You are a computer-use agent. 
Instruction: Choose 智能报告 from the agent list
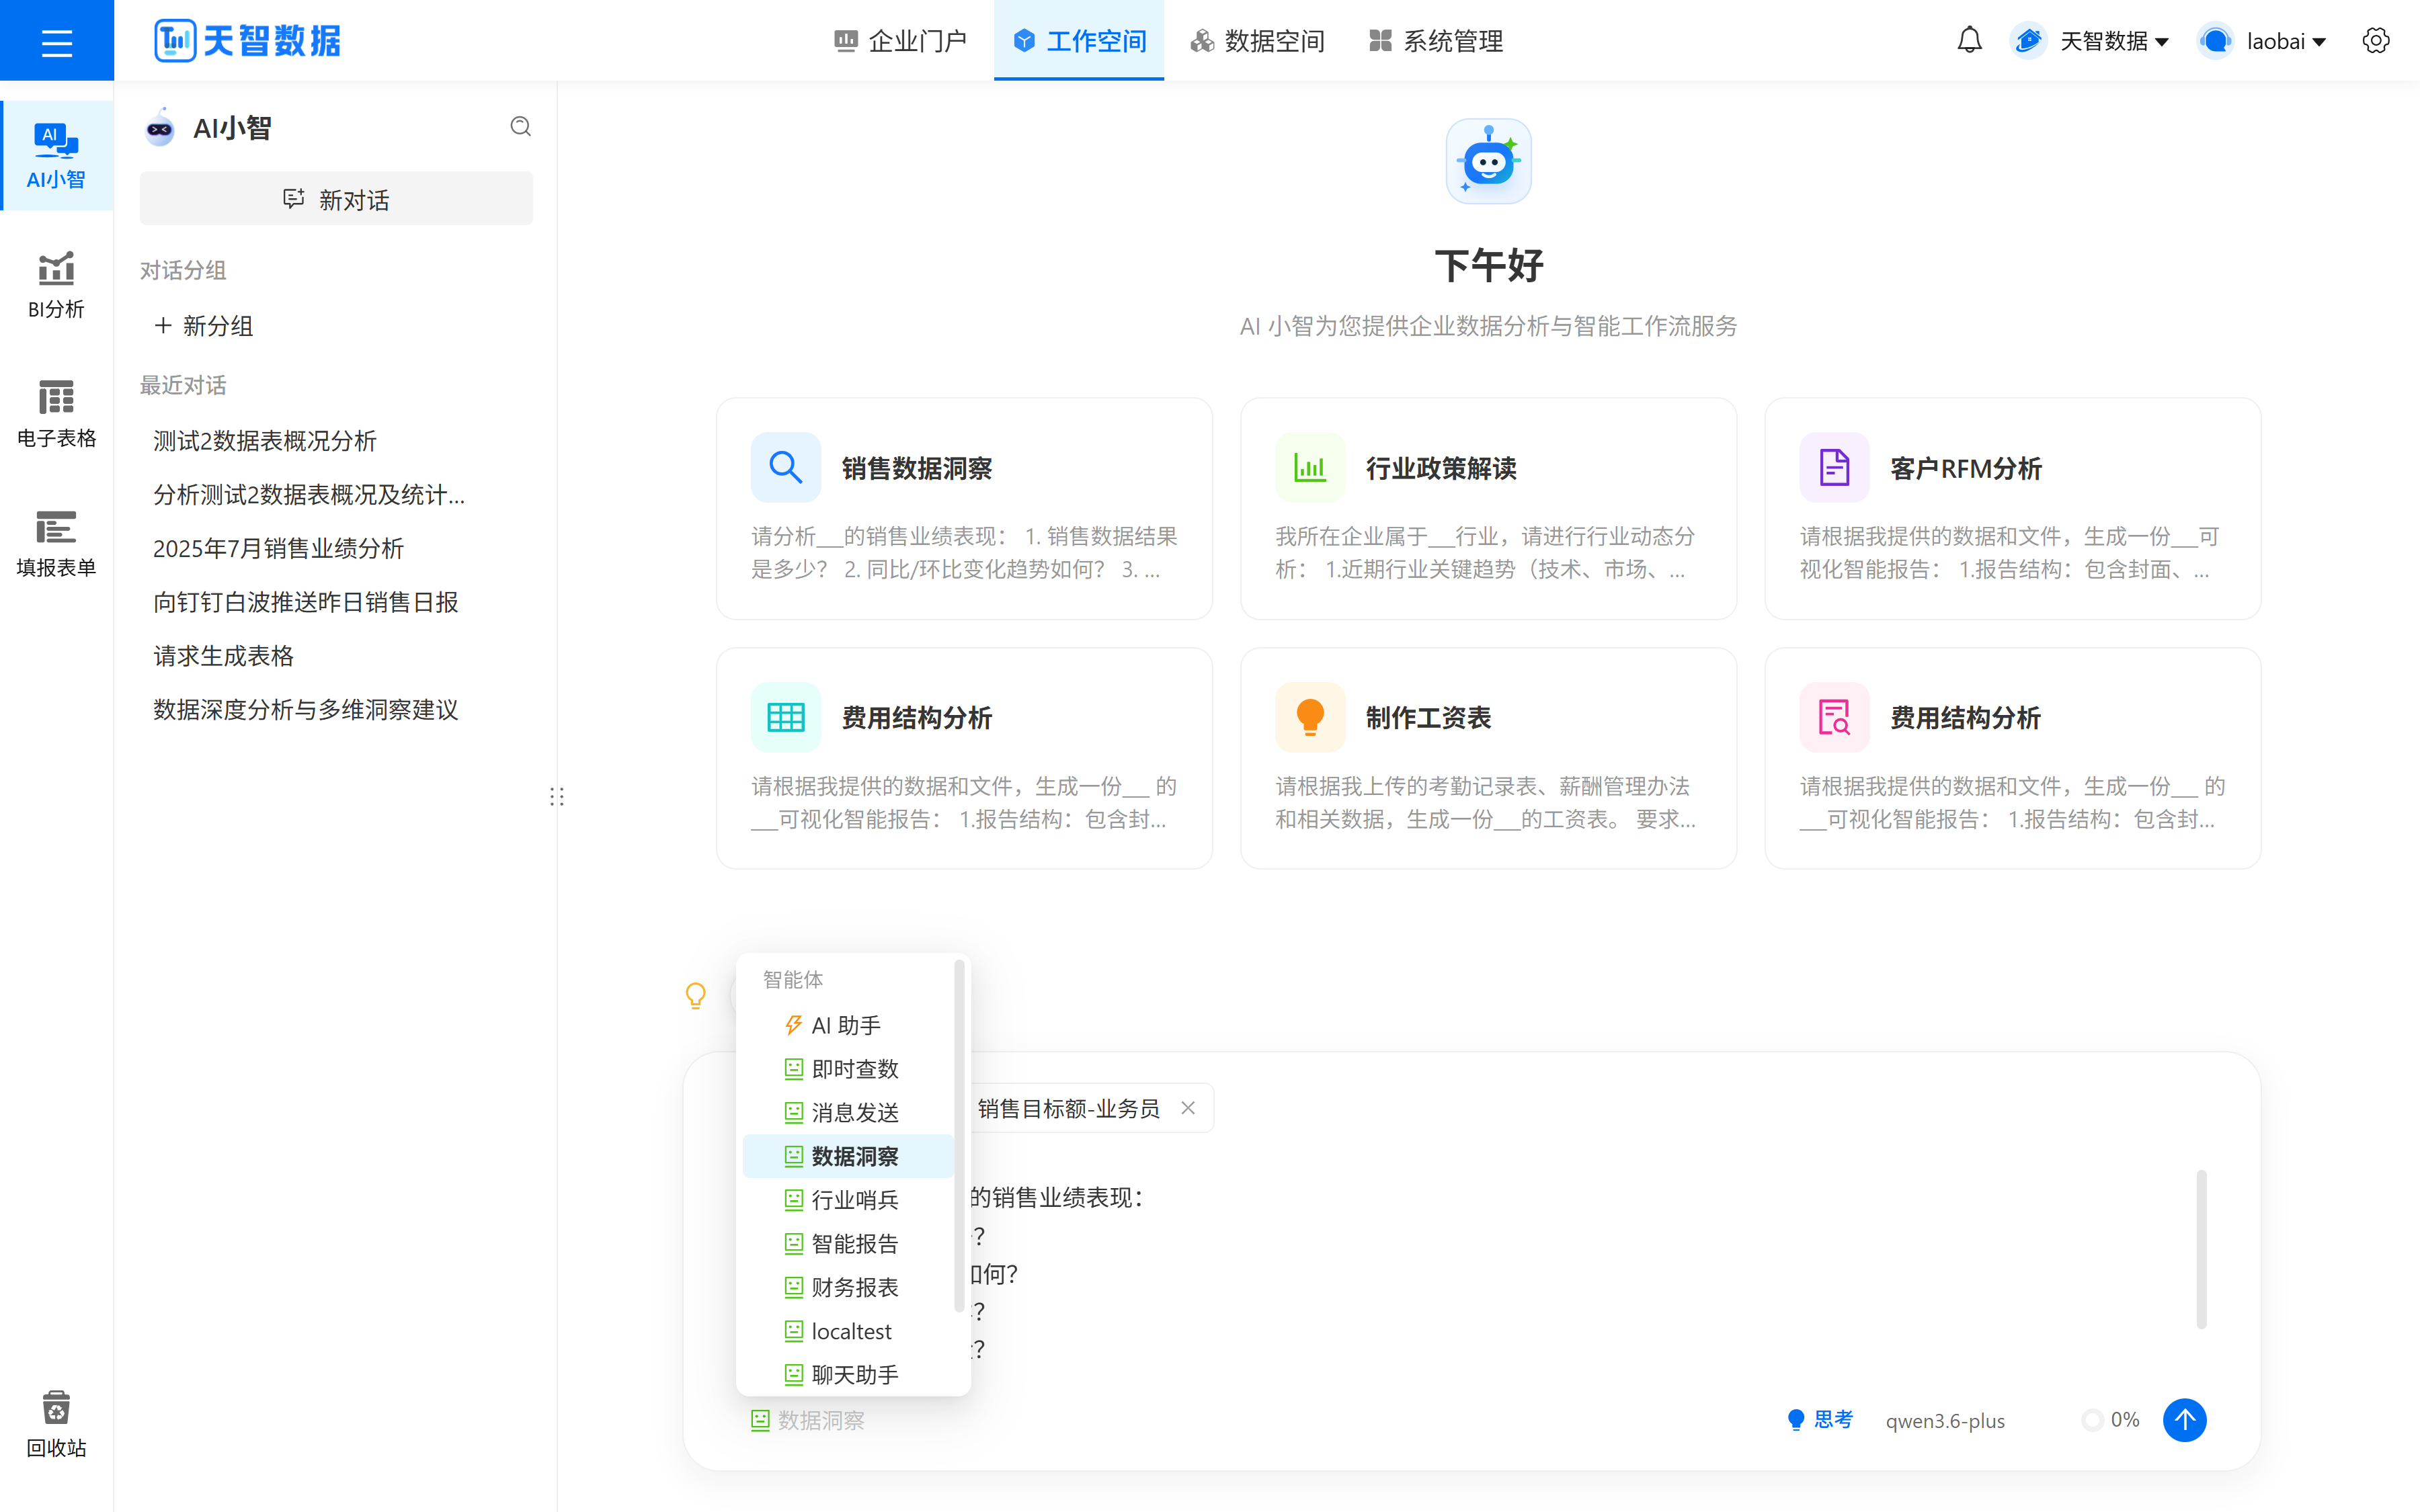pyautogui.click(x=848, y=1243)
